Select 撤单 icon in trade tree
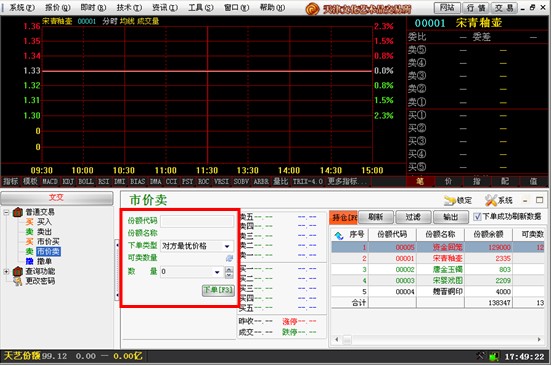Viewport: 552px width, 366px height. point(30,261)
